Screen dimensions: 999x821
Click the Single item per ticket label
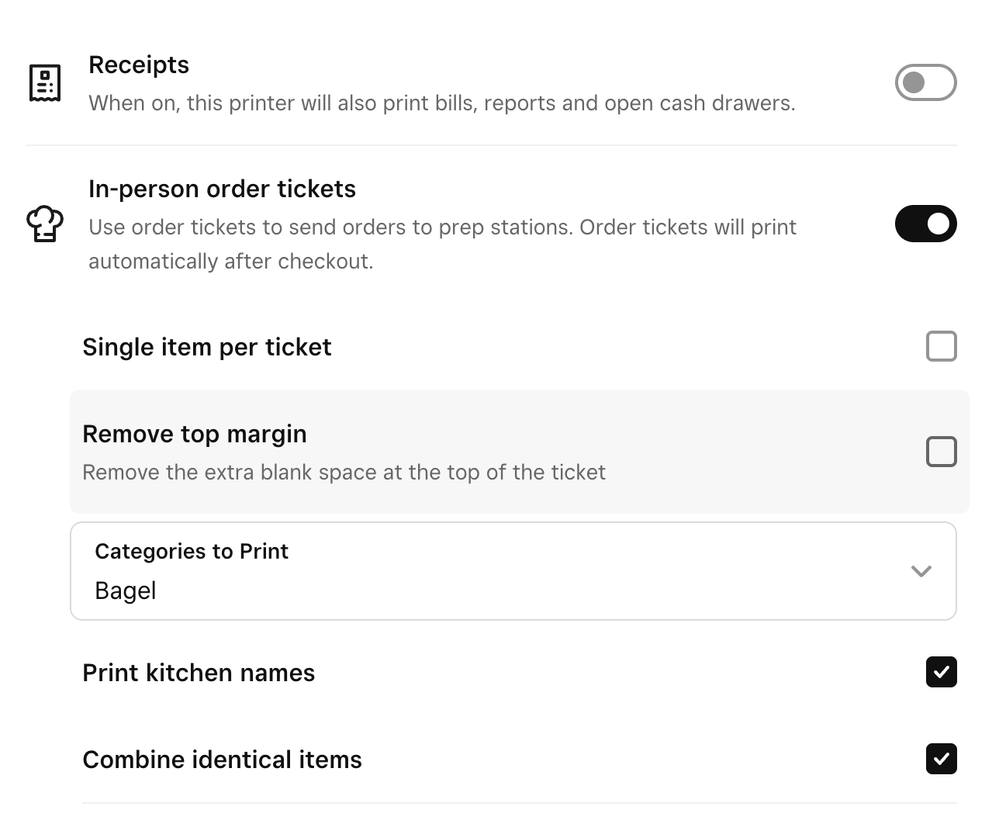pos(207,347)
